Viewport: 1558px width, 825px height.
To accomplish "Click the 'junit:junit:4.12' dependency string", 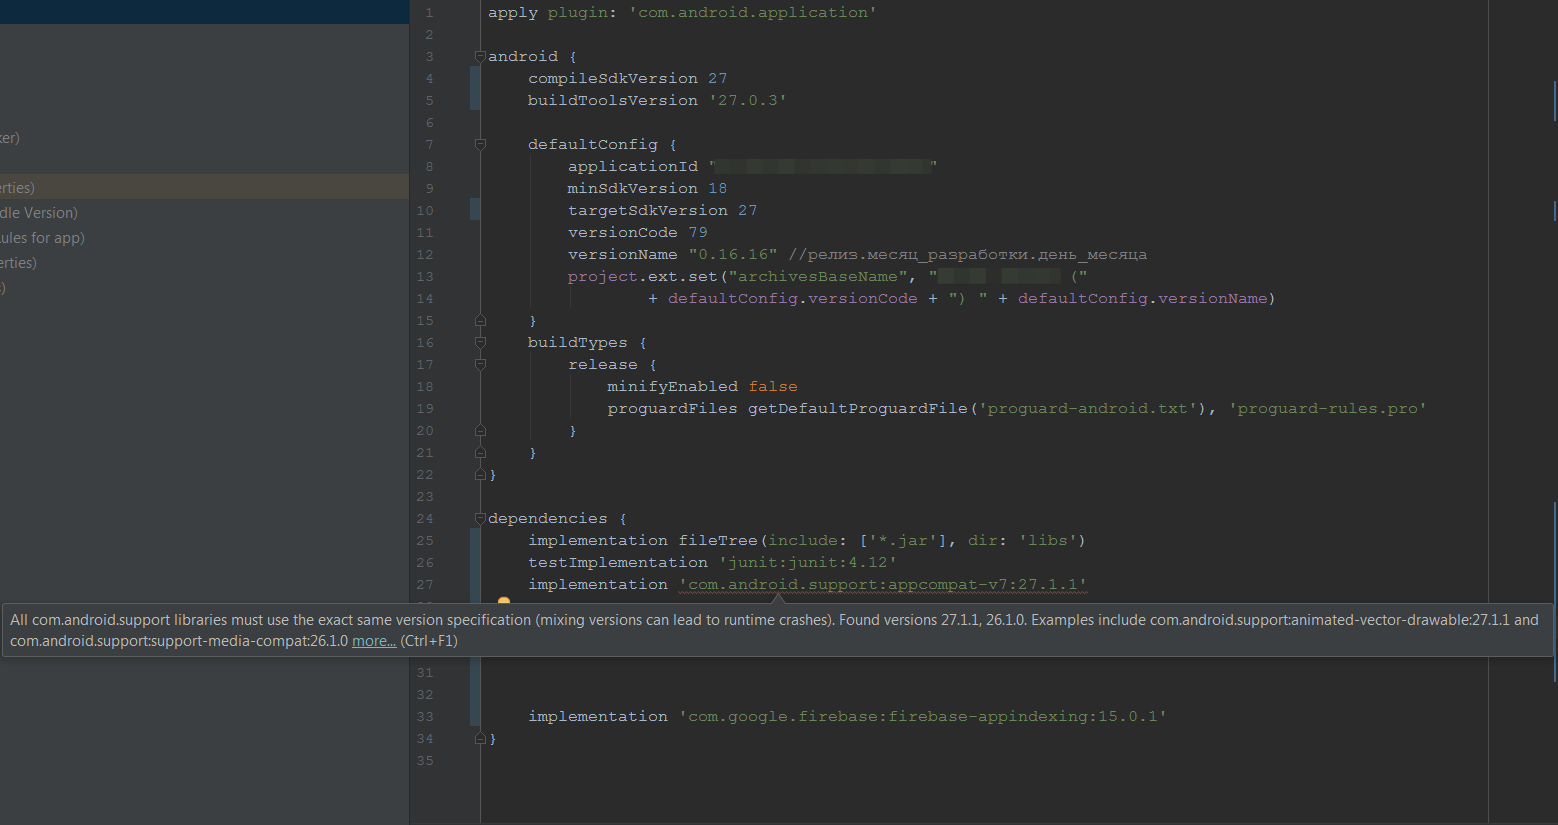I will pos(808,562).
